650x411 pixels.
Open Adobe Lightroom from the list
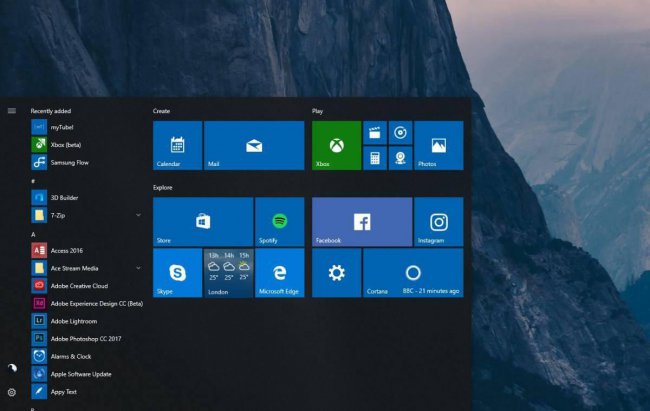pyautogui.click(x=87, y=321)
